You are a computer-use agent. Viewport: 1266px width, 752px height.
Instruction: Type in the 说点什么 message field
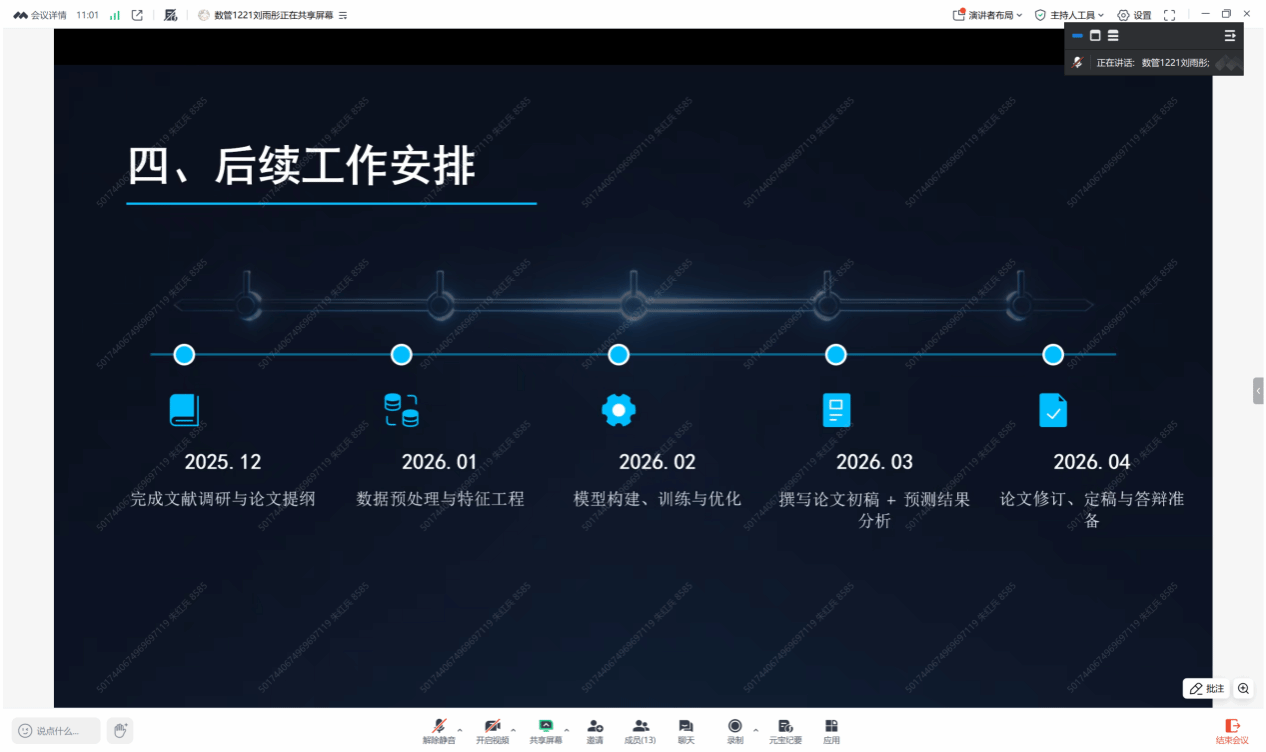click(x=57, y=731)
